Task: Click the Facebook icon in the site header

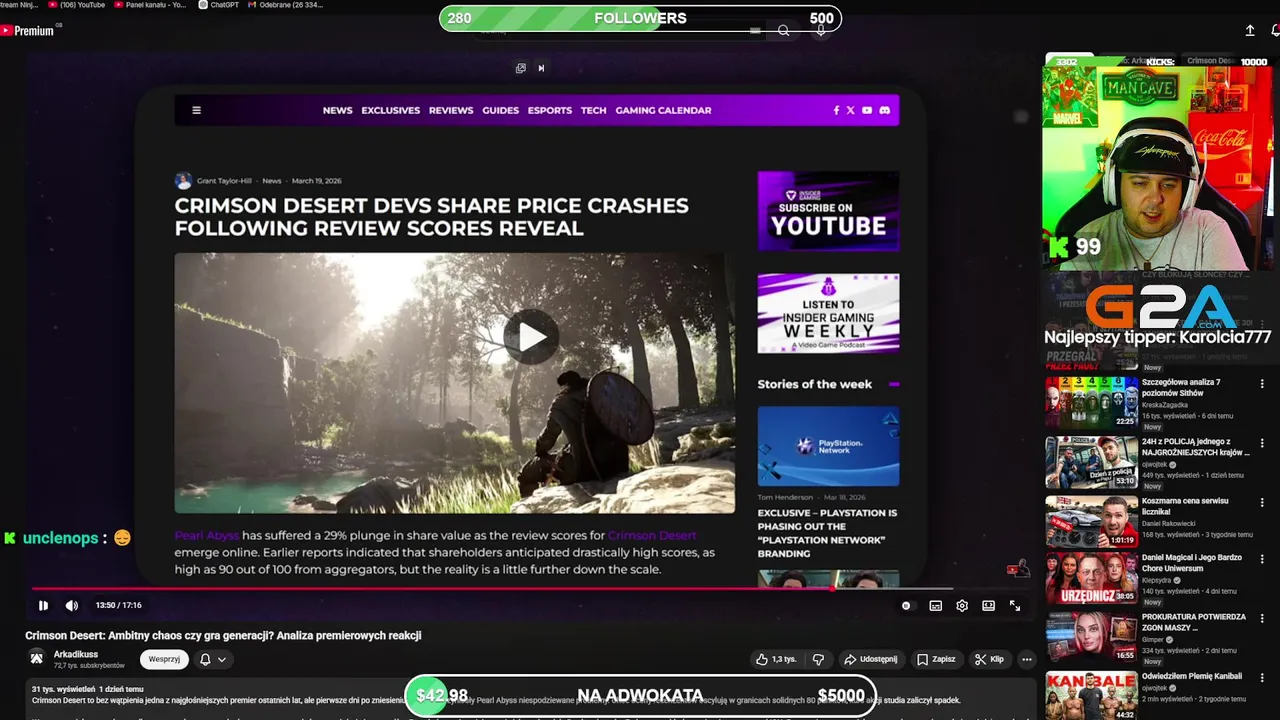Action: (x=836, y=110)
